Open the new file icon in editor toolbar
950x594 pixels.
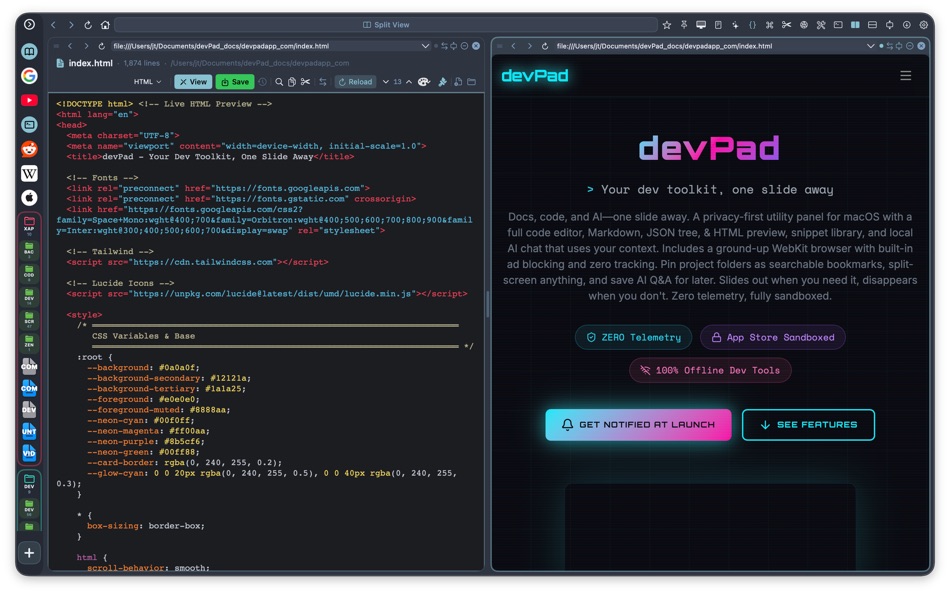click(x=458, y=81)
